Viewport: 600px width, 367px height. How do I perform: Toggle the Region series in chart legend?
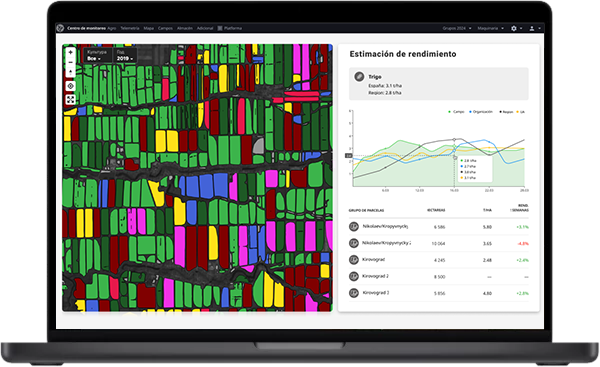point(506,112)
